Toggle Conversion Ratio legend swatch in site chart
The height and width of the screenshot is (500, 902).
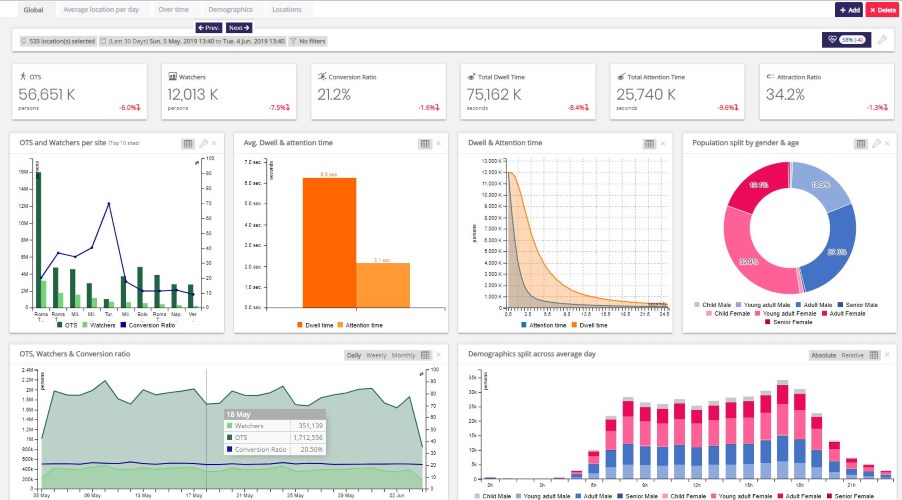coord(124,324)
